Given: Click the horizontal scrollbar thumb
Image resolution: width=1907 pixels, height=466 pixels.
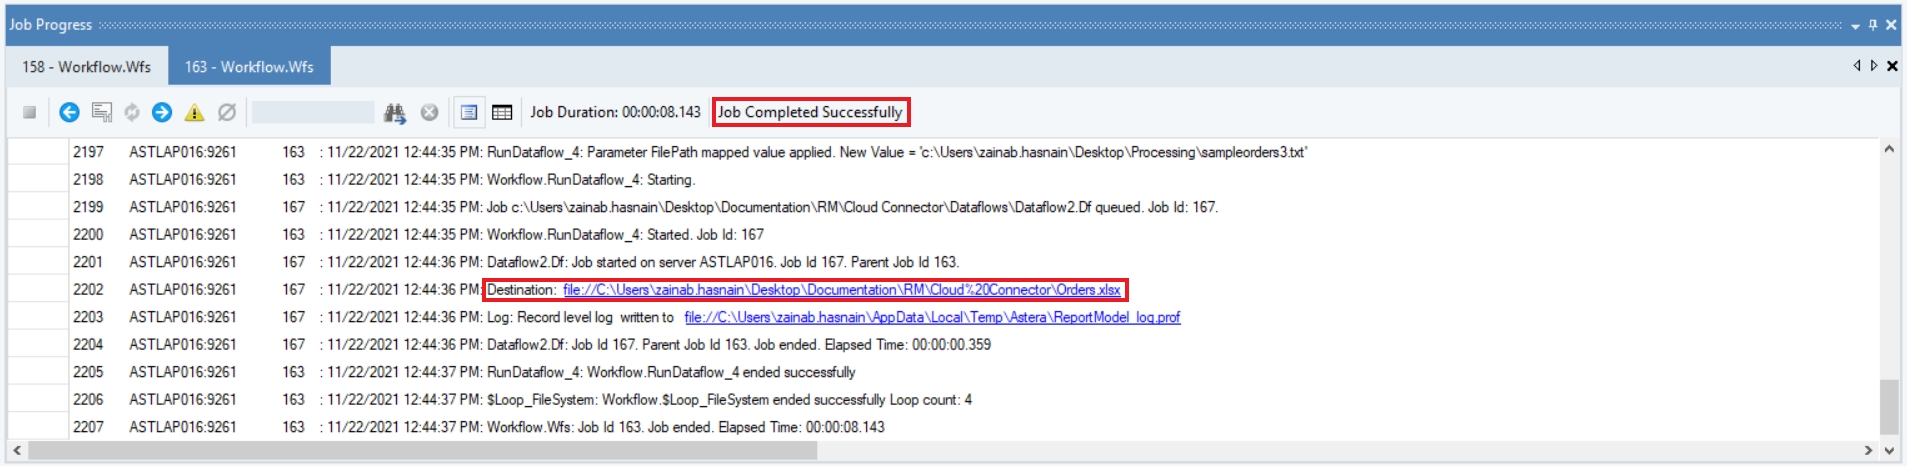Looking at the screenshot, I should coord(423,451).
